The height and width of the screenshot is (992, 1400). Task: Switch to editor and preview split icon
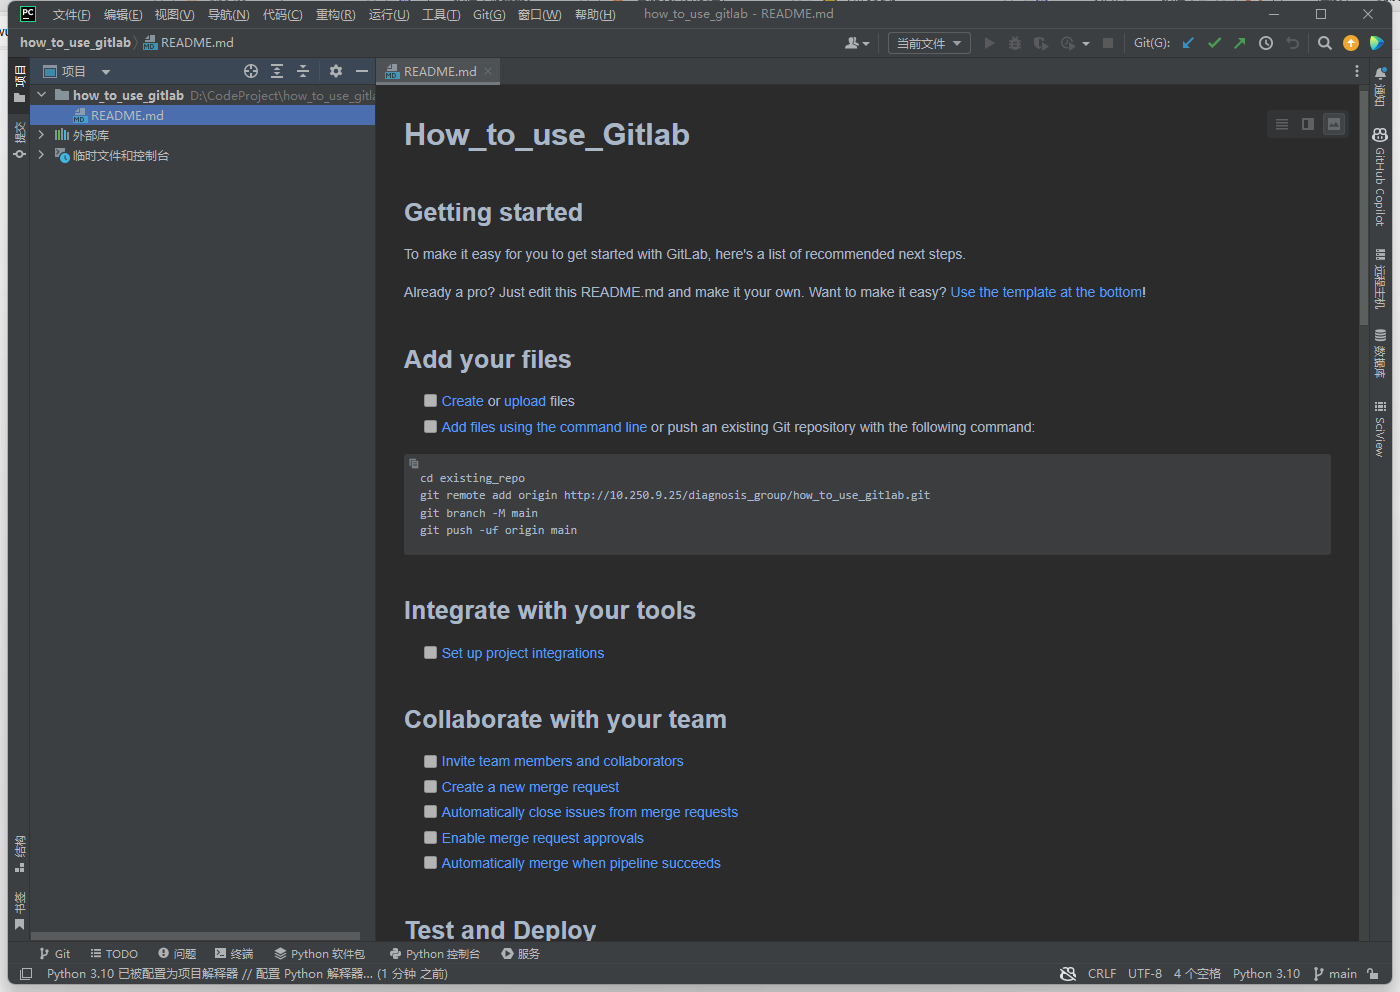(x=1308, y=124)
